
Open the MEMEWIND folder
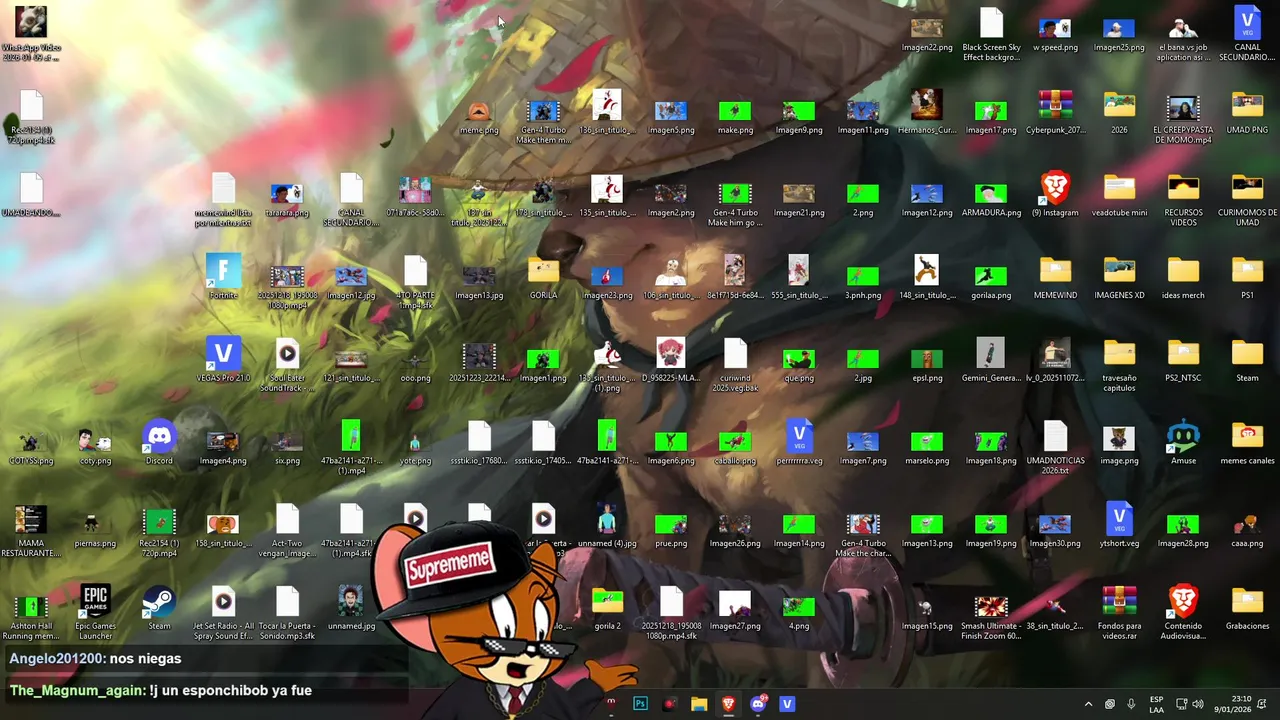1055,277
